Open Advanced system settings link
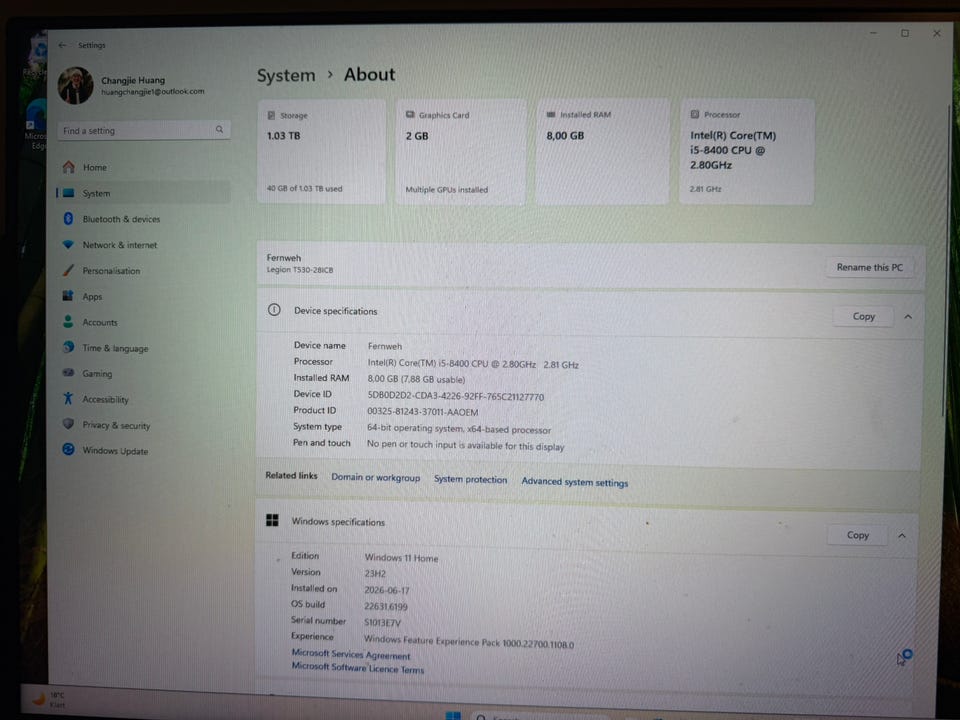Image resolution: width=960 pixels, height=720 pixels. pos(574,482)
